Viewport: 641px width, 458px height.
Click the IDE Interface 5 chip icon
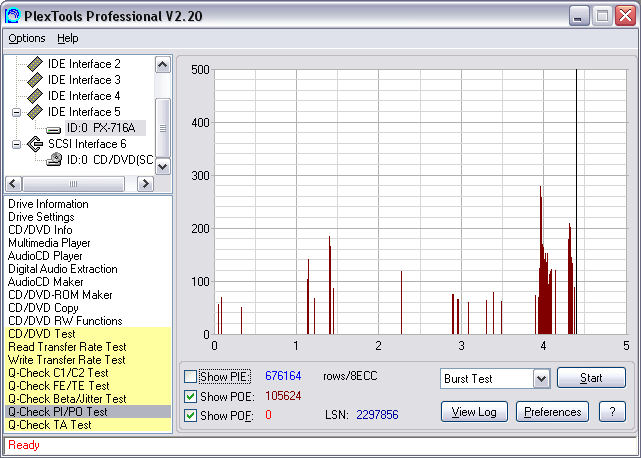pos(35,112)
